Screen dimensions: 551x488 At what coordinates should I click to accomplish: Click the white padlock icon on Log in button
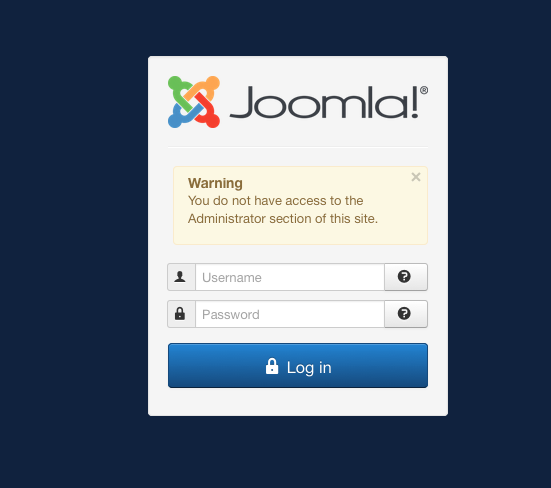[272, 366]
